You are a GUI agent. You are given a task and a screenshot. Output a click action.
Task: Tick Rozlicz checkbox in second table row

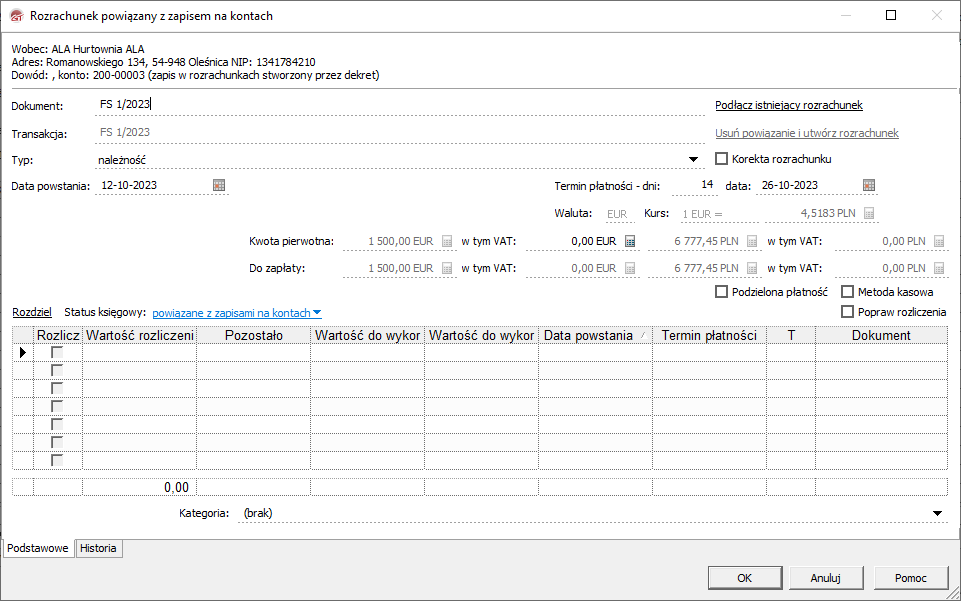pos(57,370)
